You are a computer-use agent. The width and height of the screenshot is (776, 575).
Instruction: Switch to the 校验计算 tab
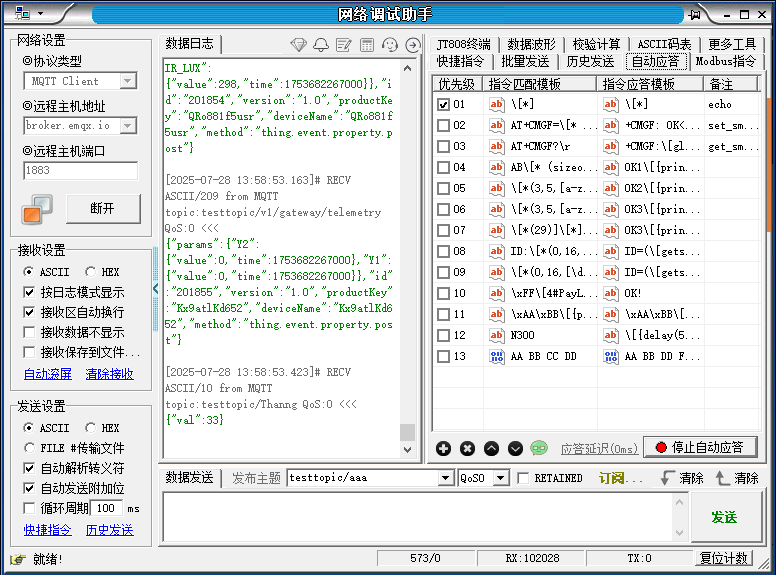point(596,45)
